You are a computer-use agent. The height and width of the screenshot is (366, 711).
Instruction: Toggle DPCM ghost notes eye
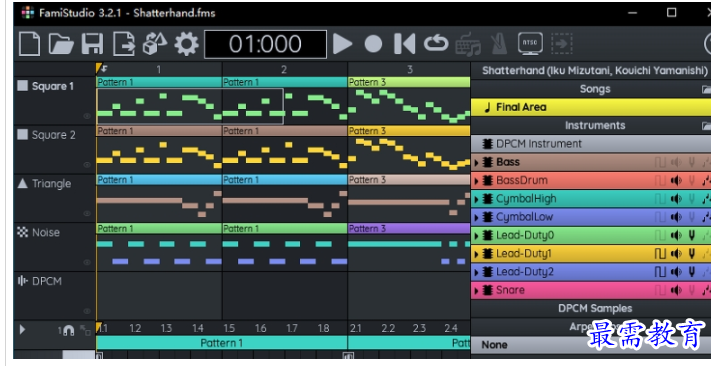88,311
